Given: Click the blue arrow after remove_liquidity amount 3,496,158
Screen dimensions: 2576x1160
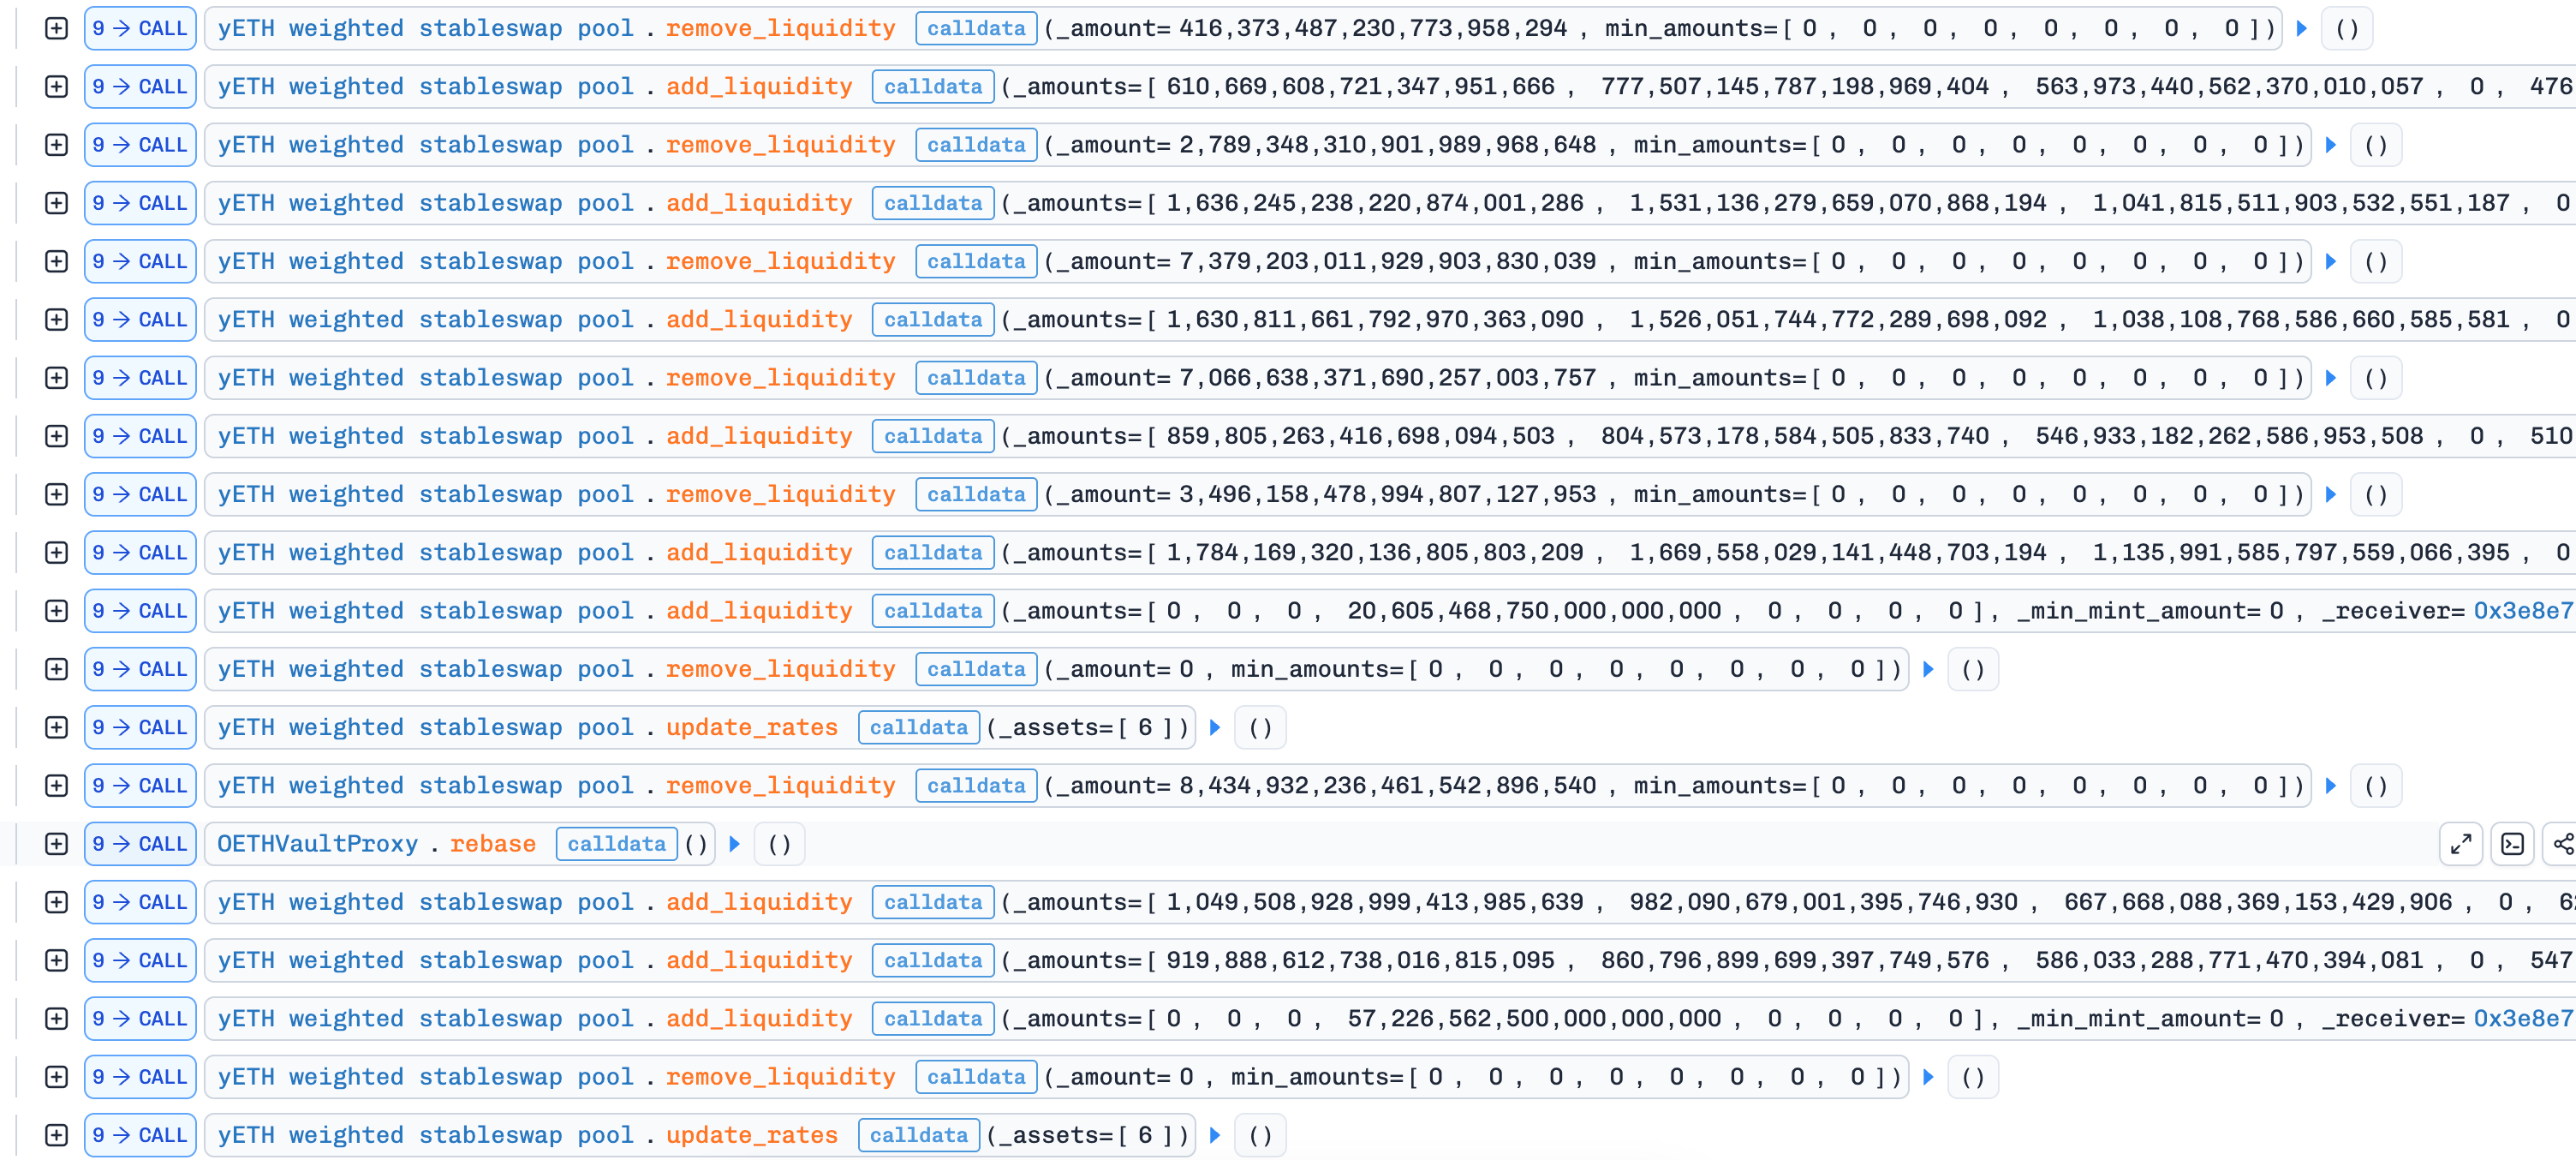Looking at the screenshot, I should pos(2331,495).
